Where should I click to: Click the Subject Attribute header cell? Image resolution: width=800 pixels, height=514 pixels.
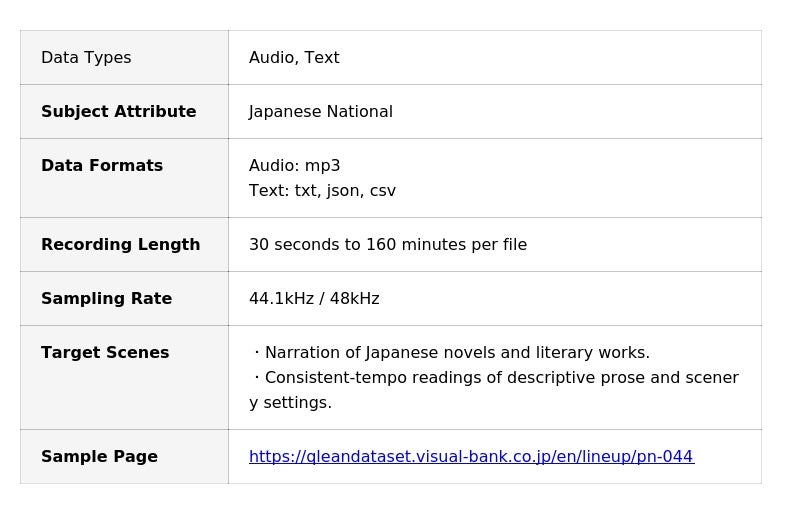(x=118, y=112)
